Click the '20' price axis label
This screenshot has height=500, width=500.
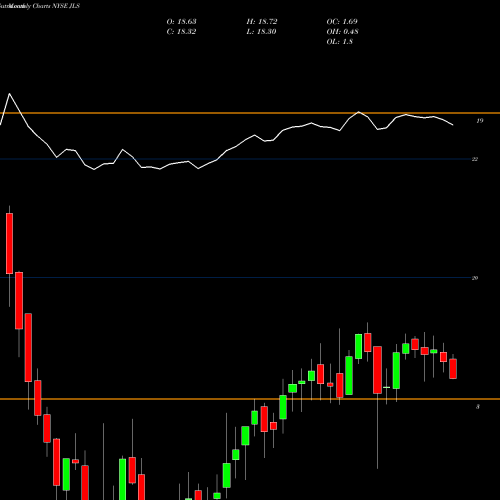tap(475, 278)
